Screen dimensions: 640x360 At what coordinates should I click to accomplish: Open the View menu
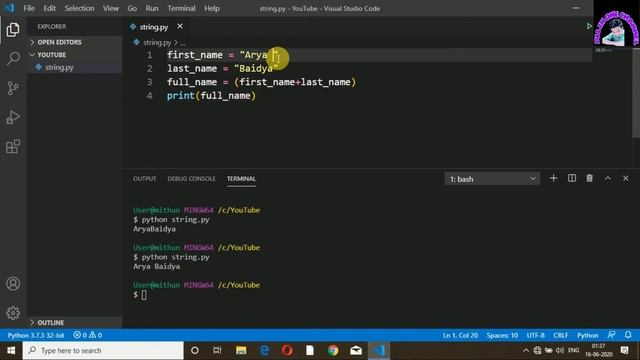(111, 8)
